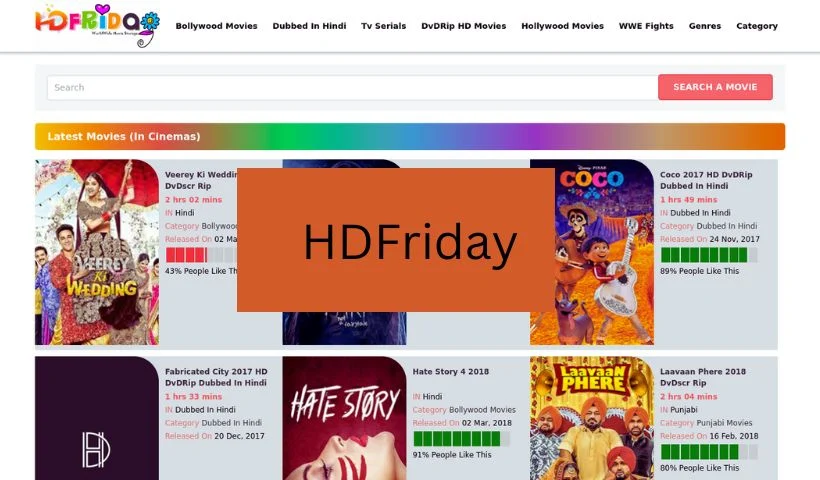The width and height of the screenshot is (820, 480).
Task: Open the Bollywood Movies menu
Action: point(217,26)
